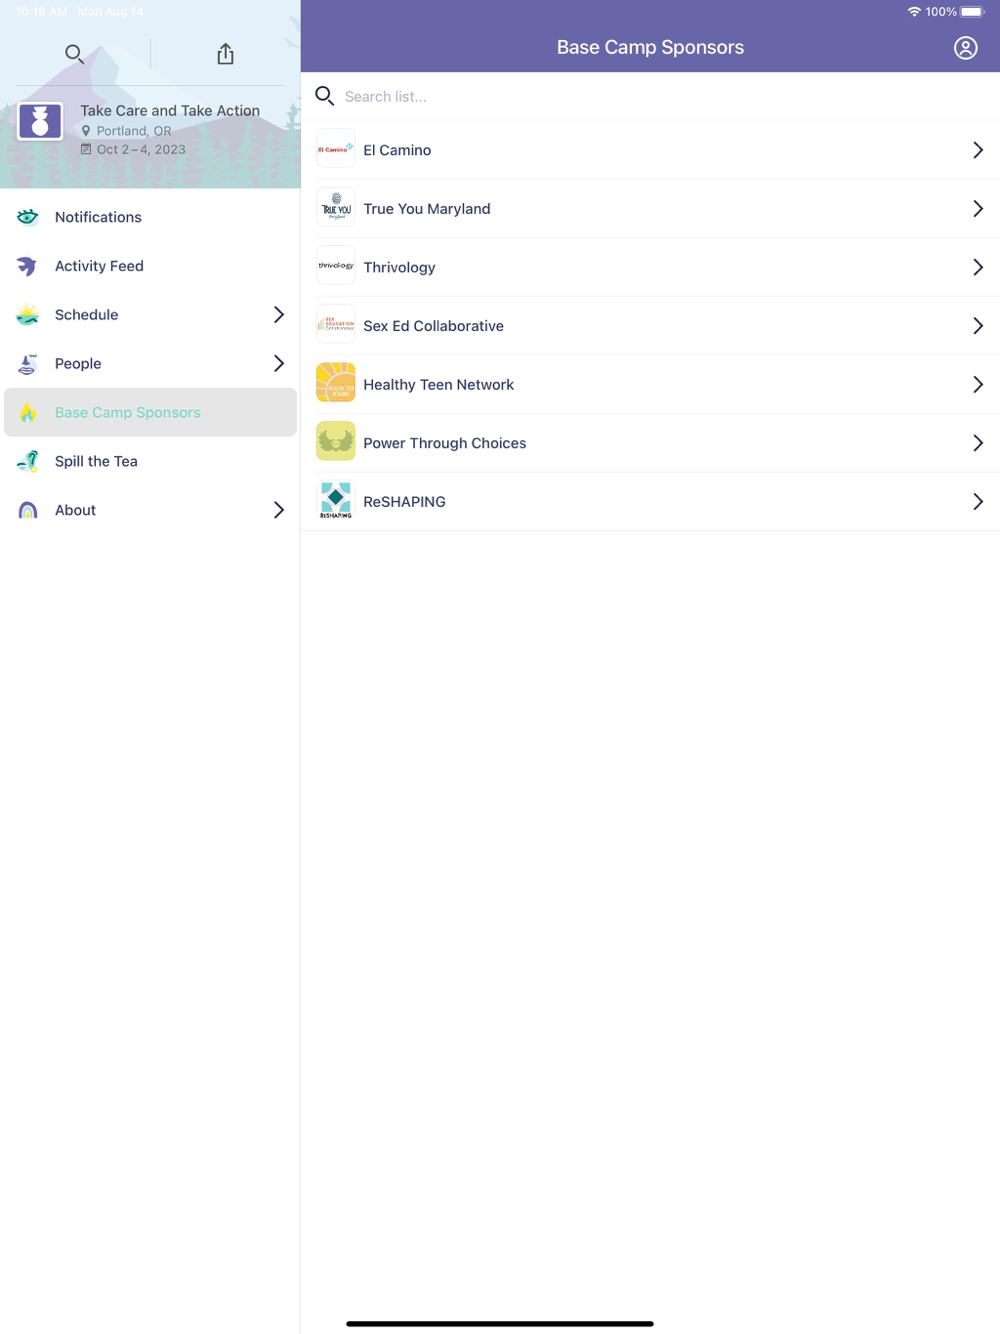Select Spill the Tea menu item
This screenshot has width=1000, height=1334.
tap(150, 461)
